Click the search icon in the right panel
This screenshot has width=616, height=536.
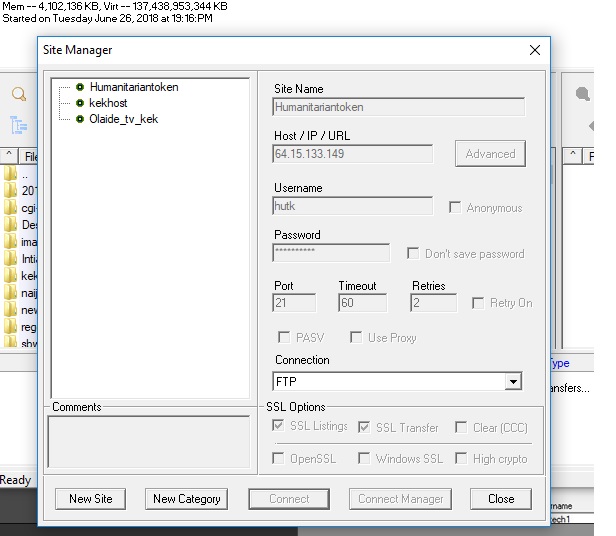point(582,94)
